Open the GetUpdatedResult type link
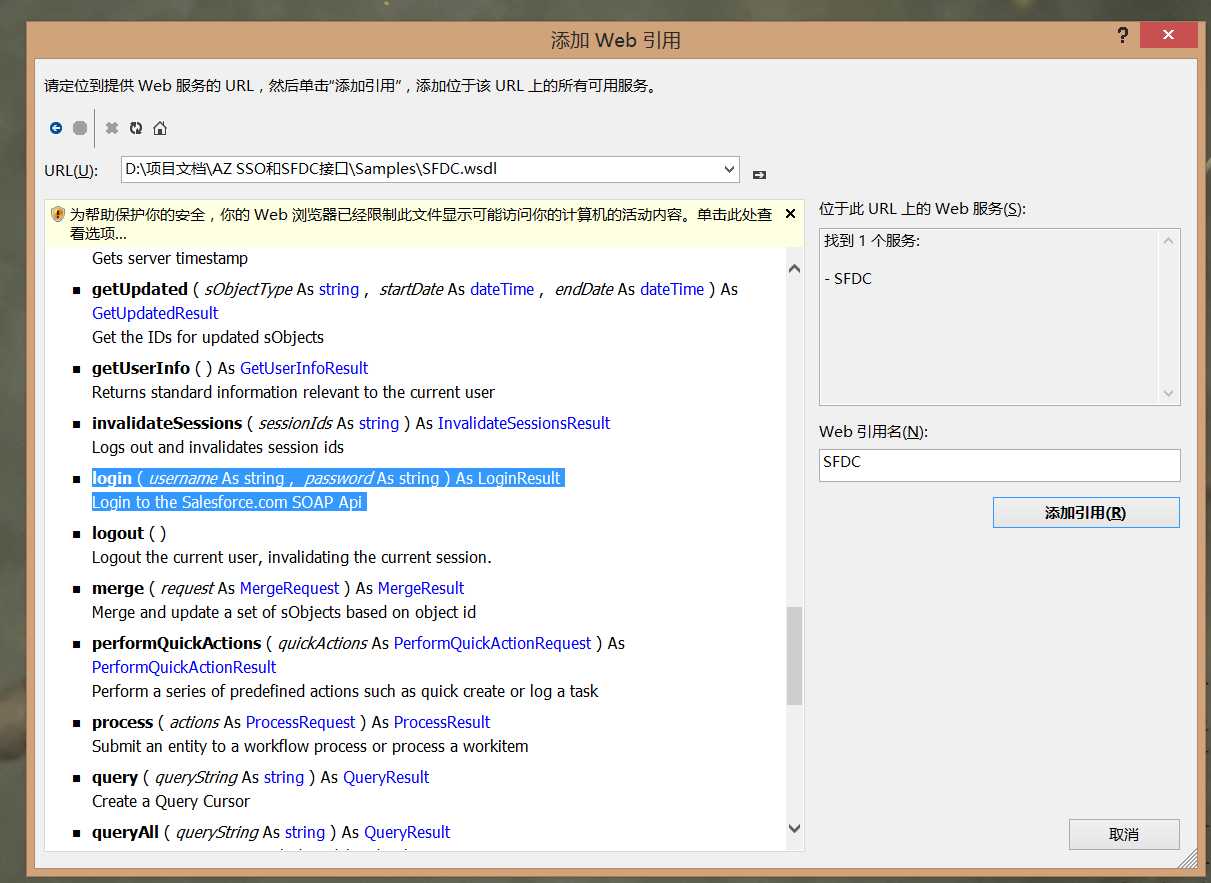 coord(155,313)
